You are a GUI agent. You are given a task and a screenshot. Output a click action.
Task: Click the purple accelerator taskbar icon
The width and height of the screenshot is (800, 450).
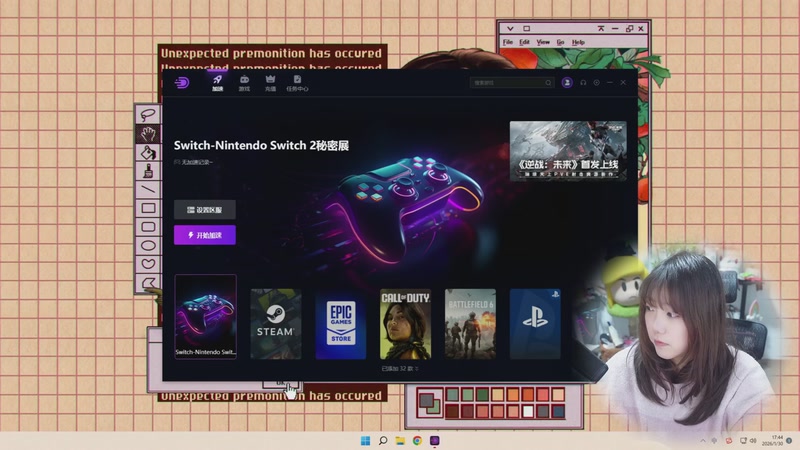[x=435, y=441]
